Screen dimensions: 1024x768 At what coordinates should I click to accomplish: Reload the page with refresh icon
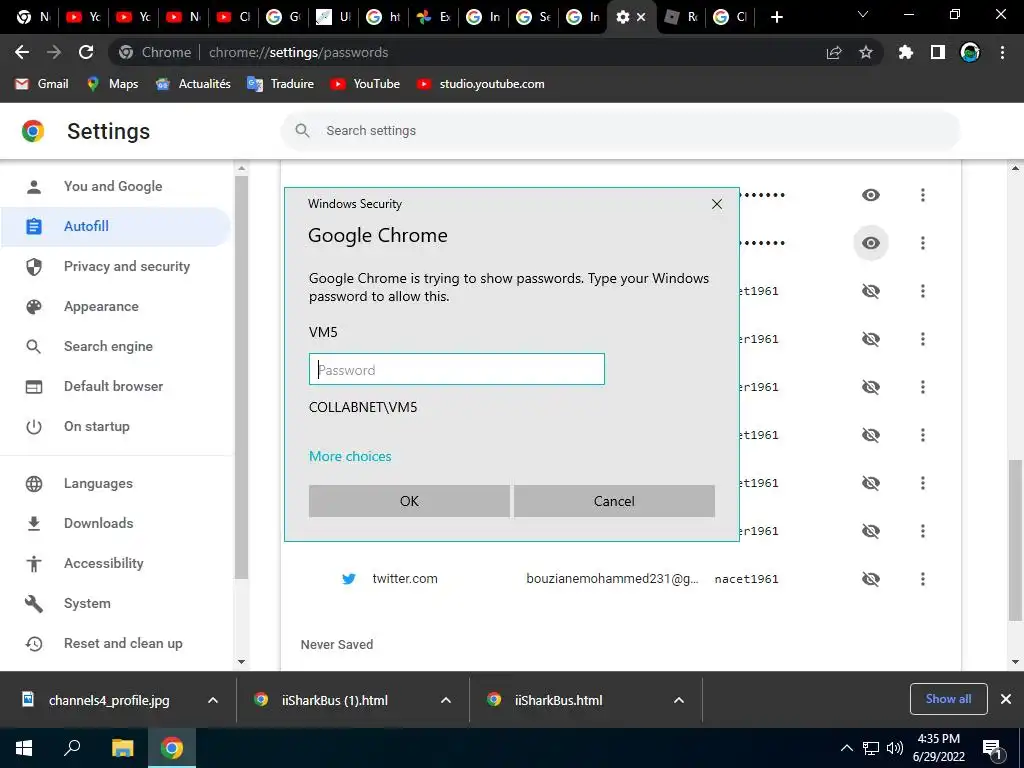pyautogui.click(x=86, y=52)
